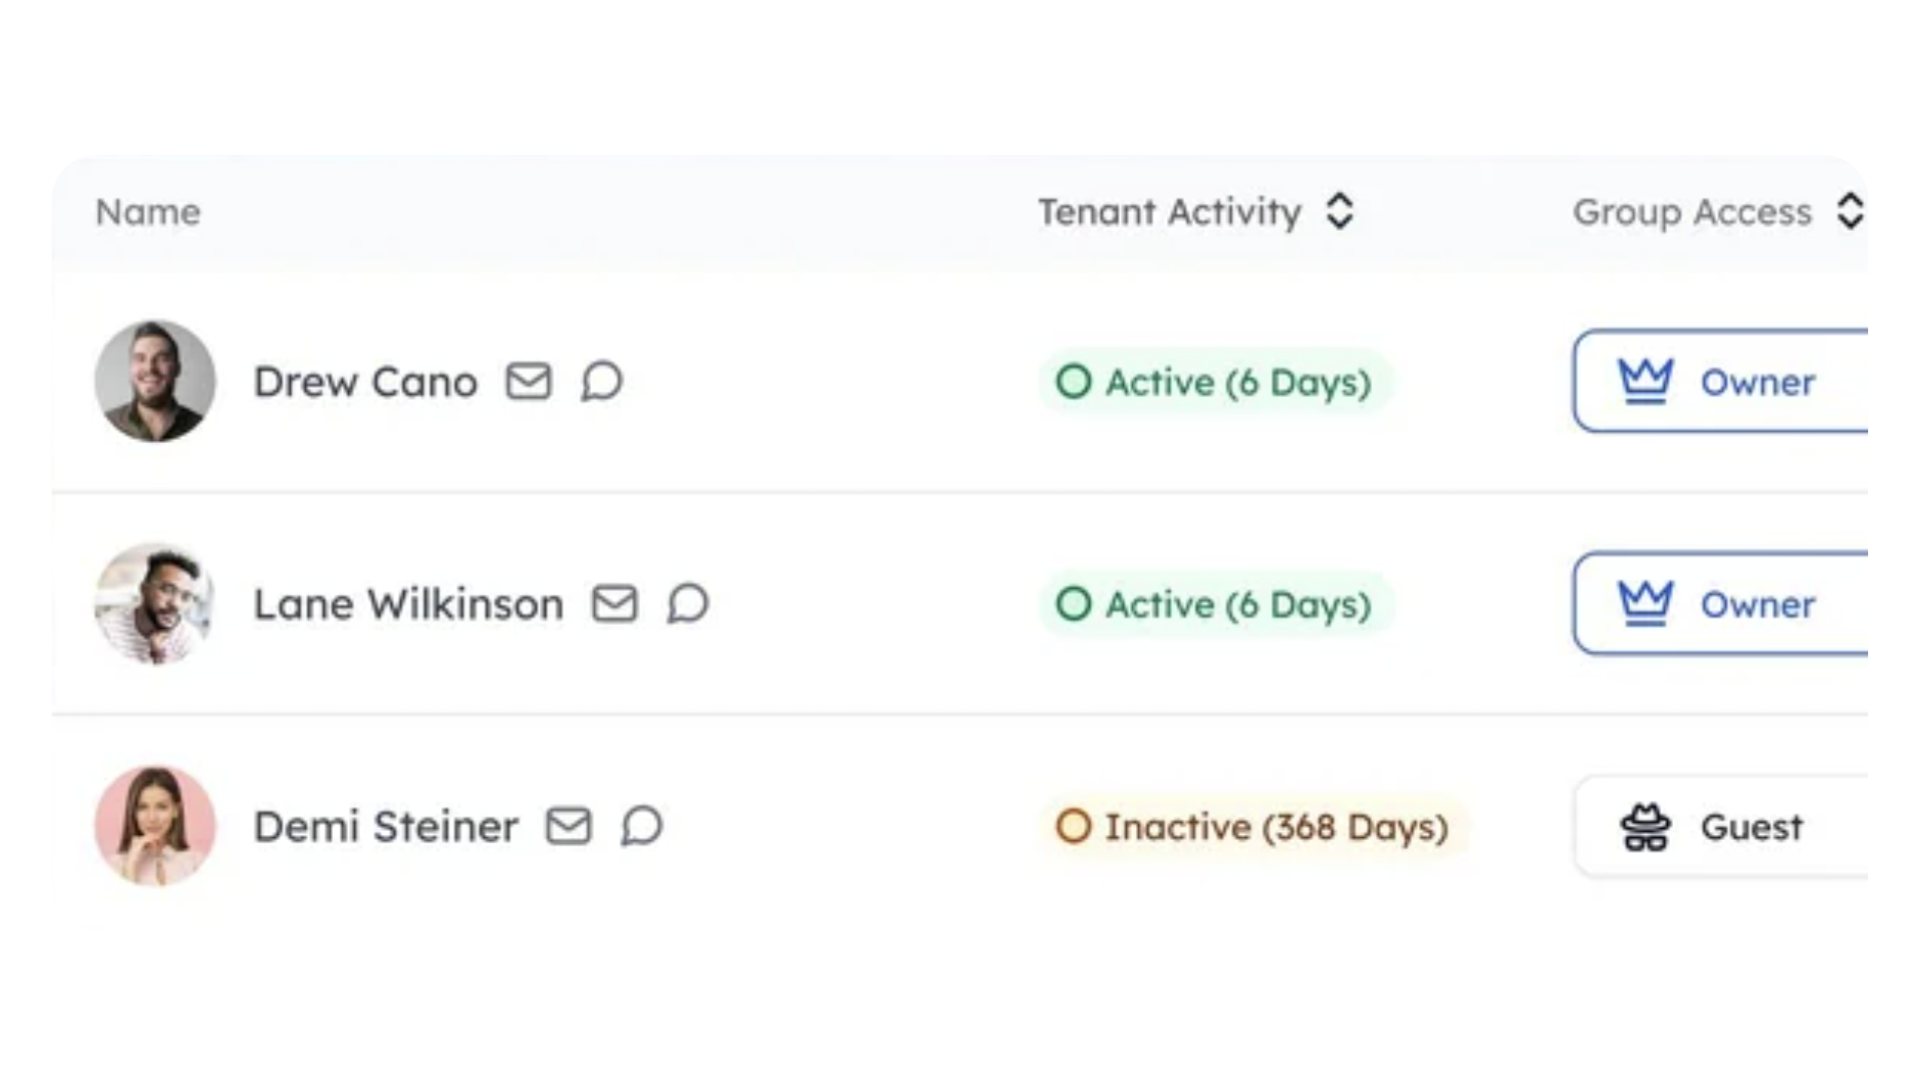Click the Inactive (368 Days) status badge
Viewport: 1920px width, 1080px height.
click(1254, 827)
